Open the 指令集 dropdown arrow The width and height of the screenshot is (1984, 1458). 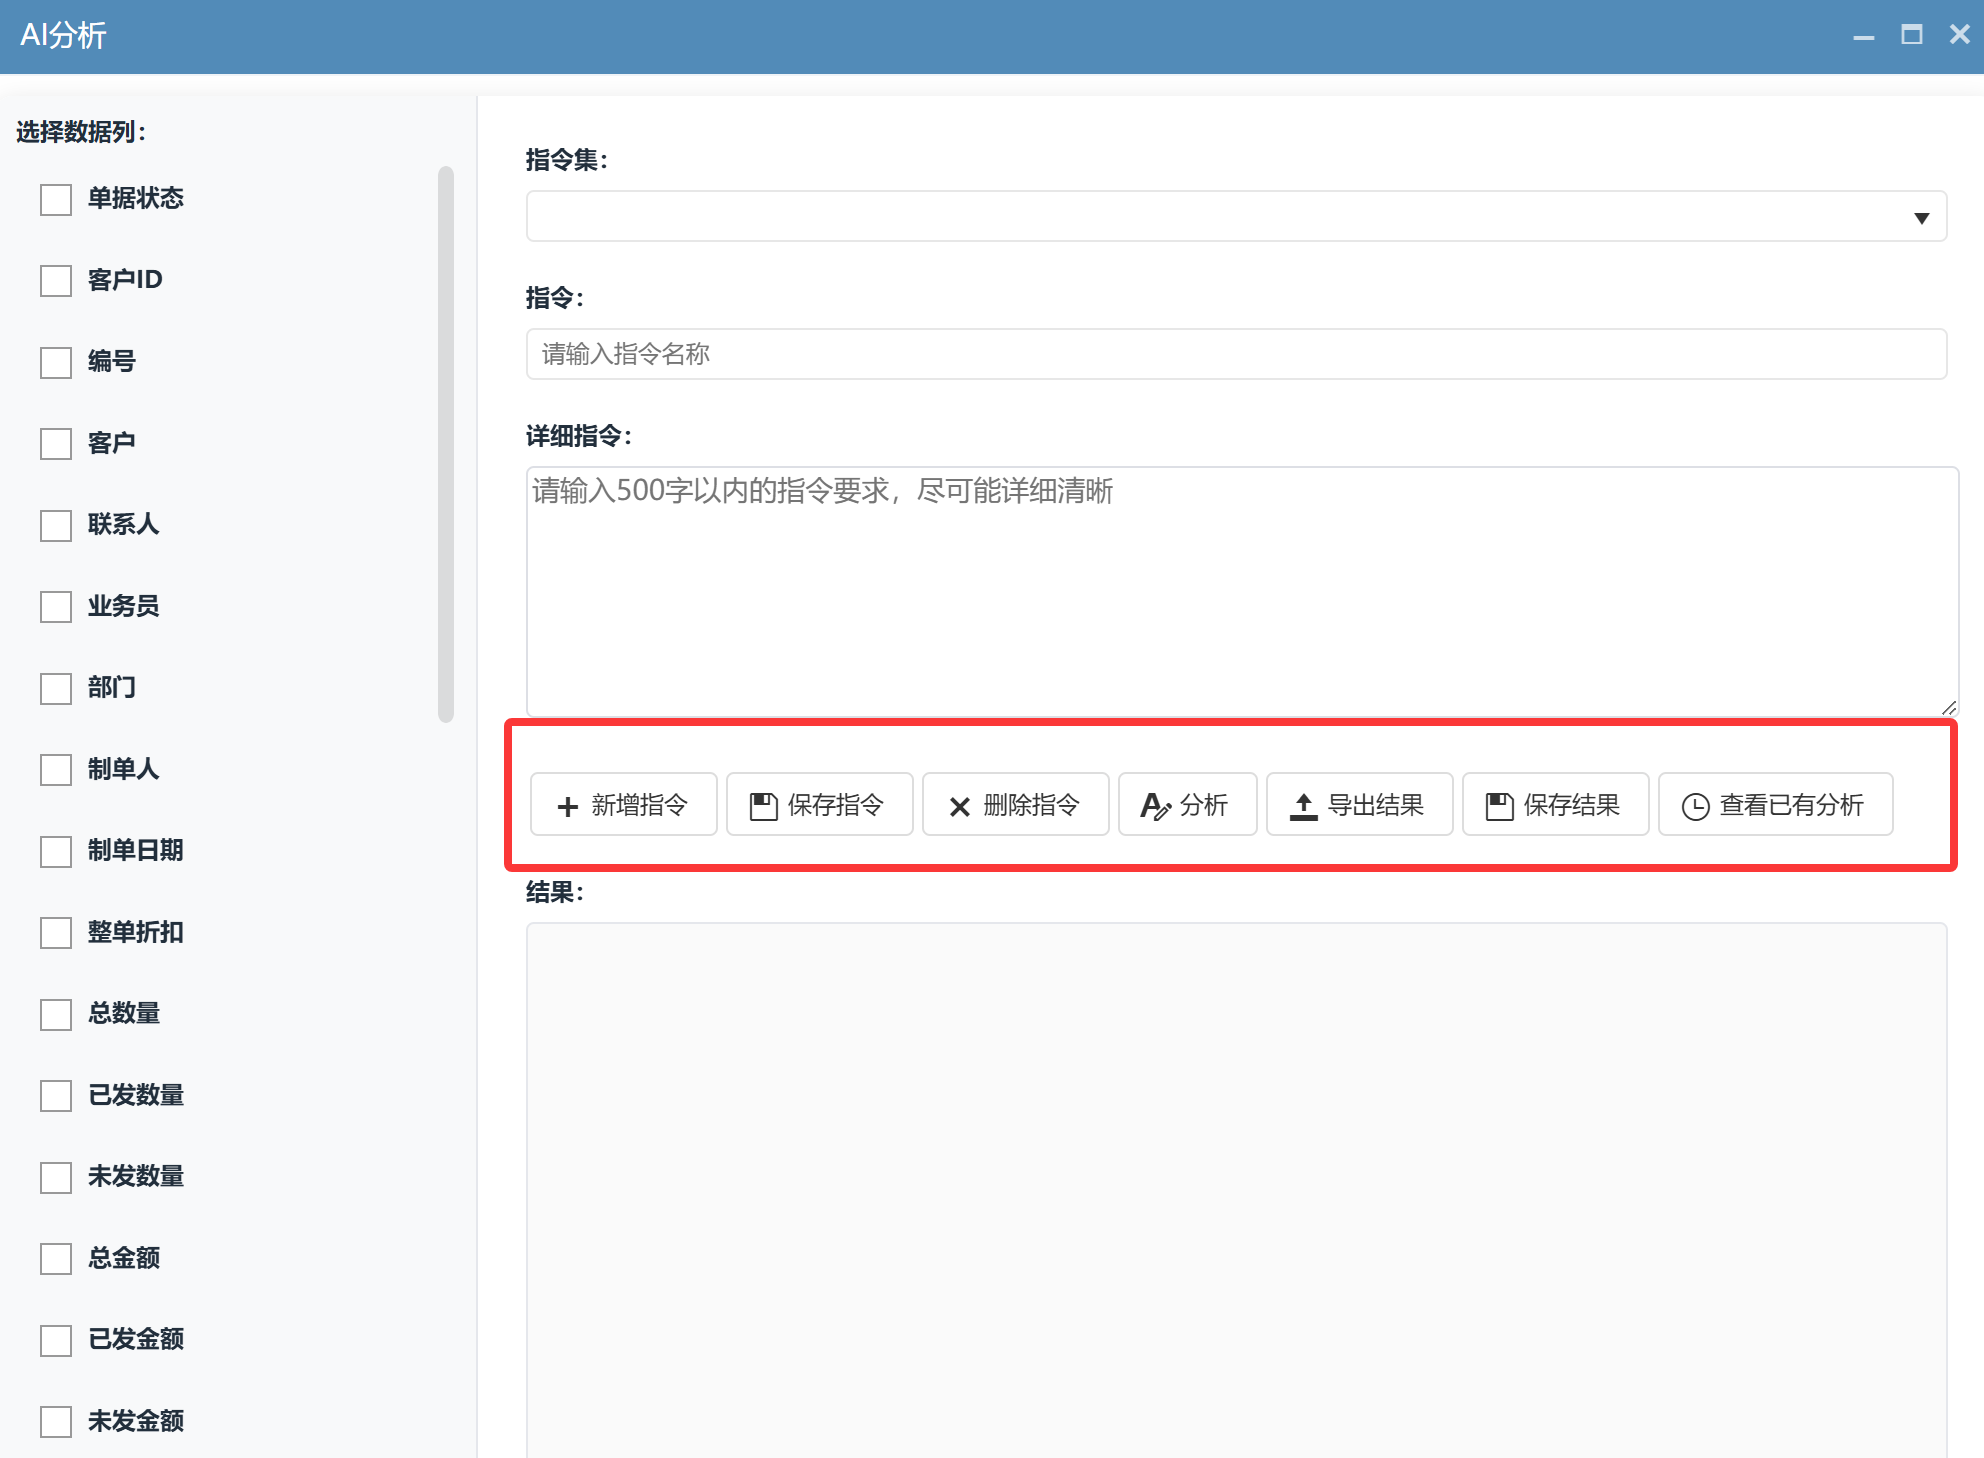1921,218
